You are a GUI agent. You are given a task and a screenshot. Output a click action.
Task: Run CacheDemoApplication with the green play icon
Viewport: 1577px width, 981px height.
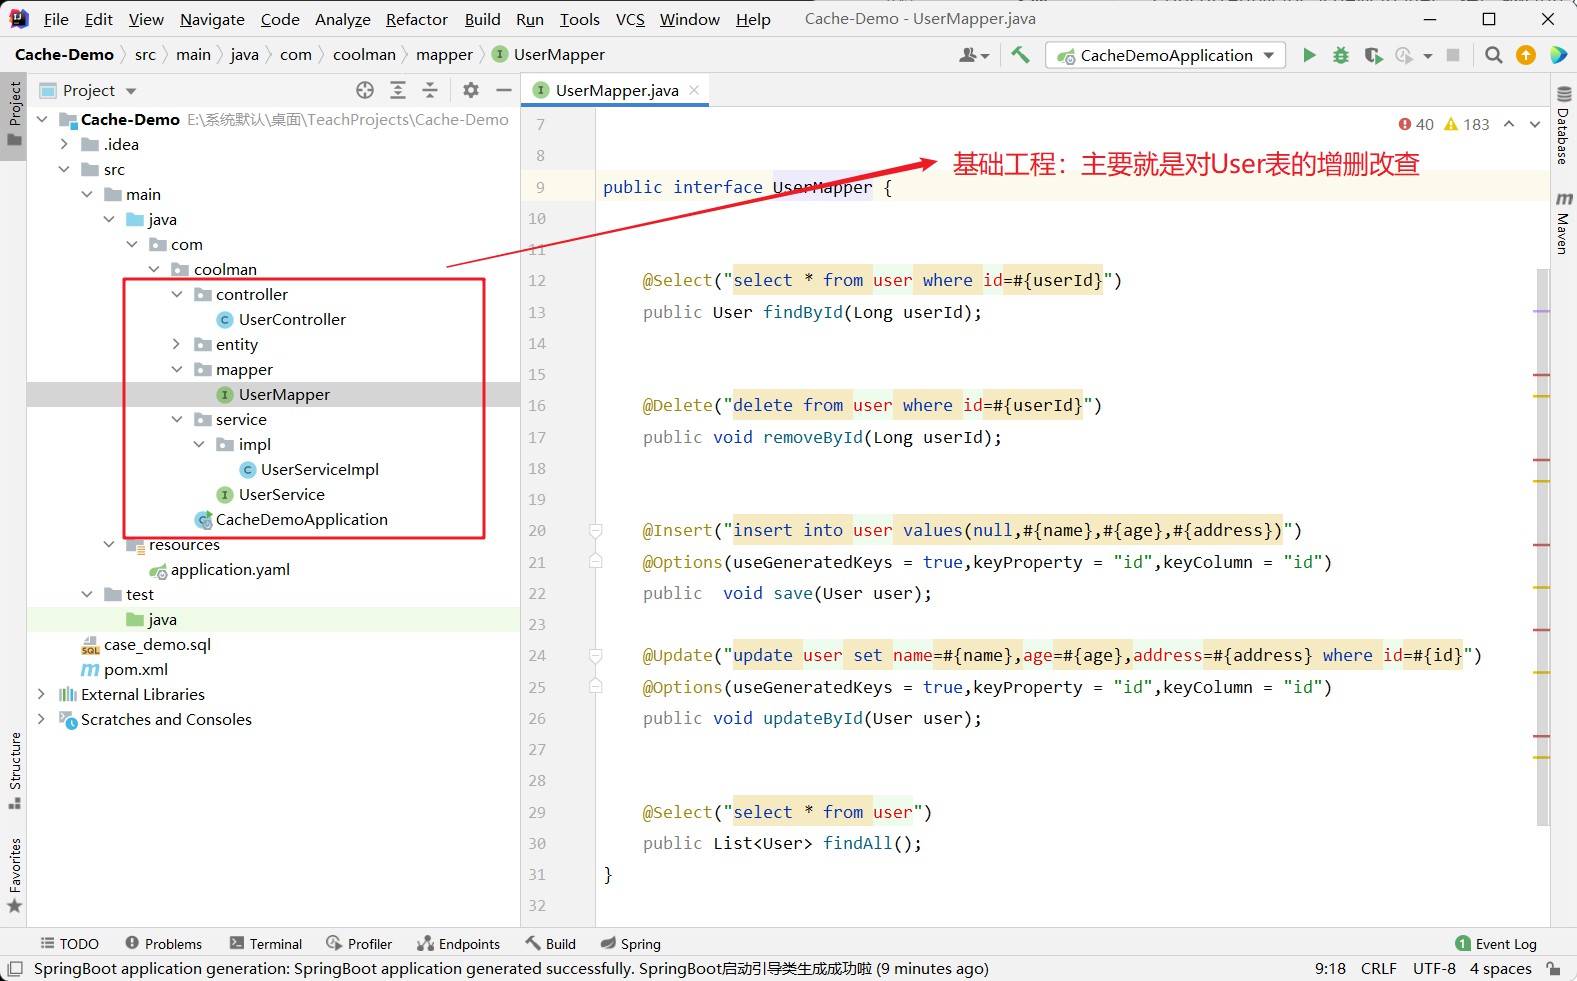coord(1309,55)
